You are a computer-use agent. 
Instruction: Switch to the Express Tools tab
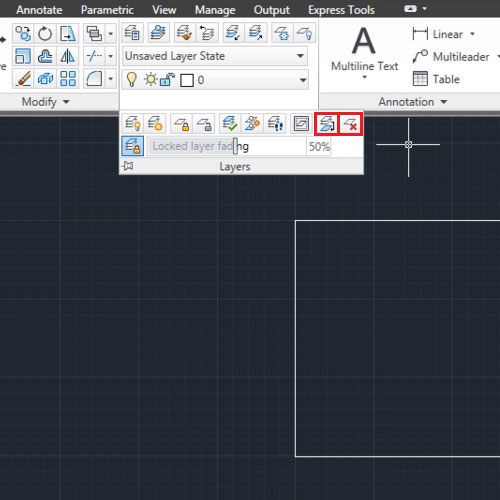tap(341, 10)
